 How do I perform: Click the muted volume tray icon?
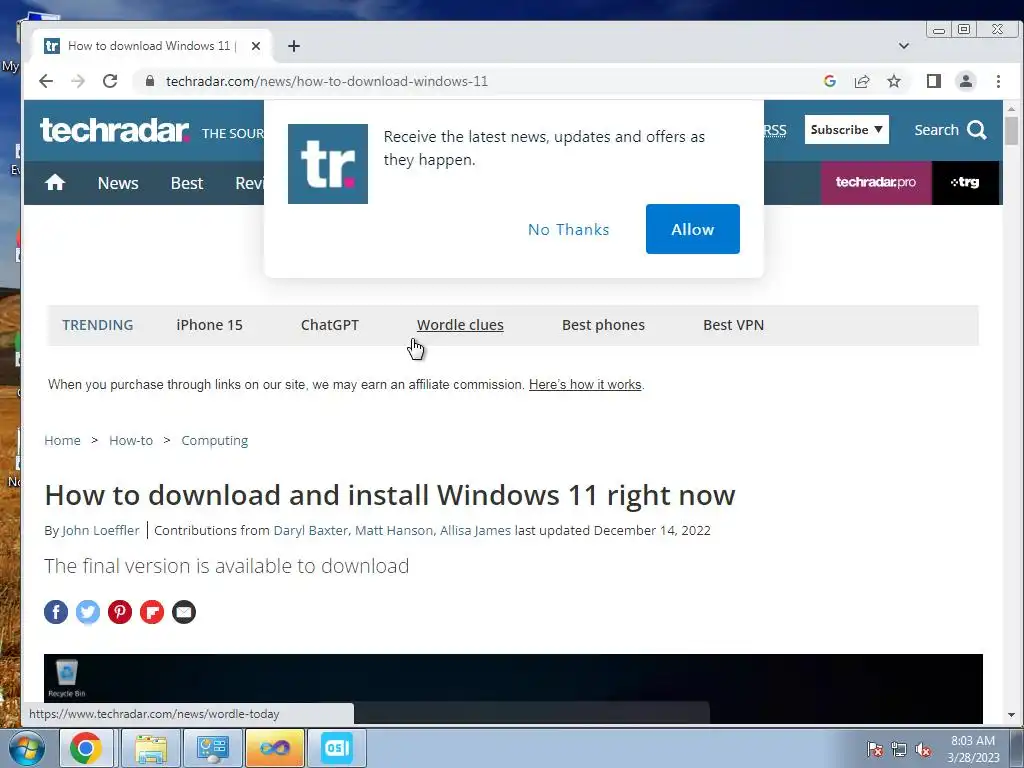[x=923, y=750]
